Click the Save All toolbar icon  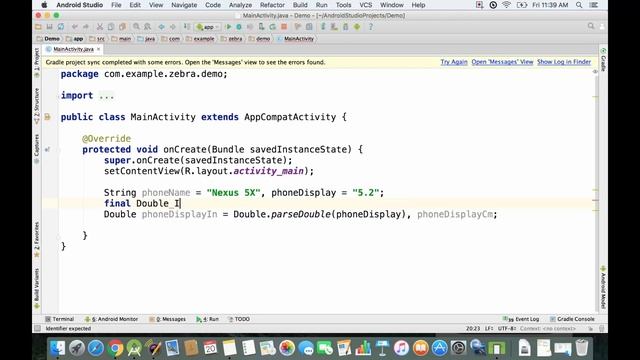49,27
